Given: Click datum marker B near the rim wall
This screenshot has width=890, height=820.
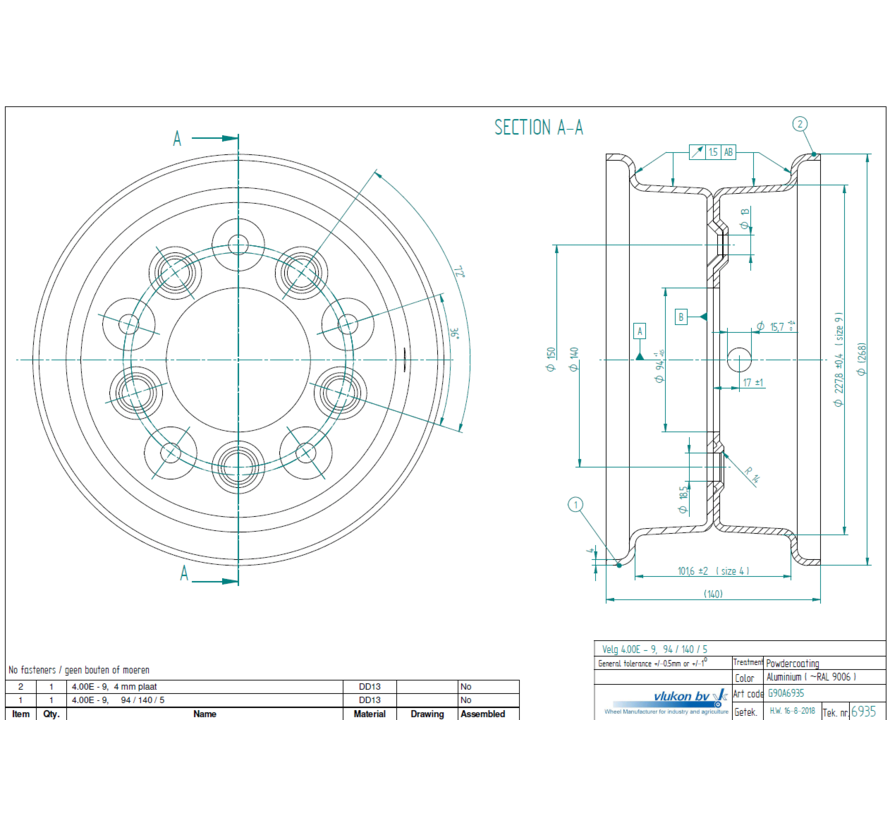Looking at the screenshot, I should (x=680, y=316).
